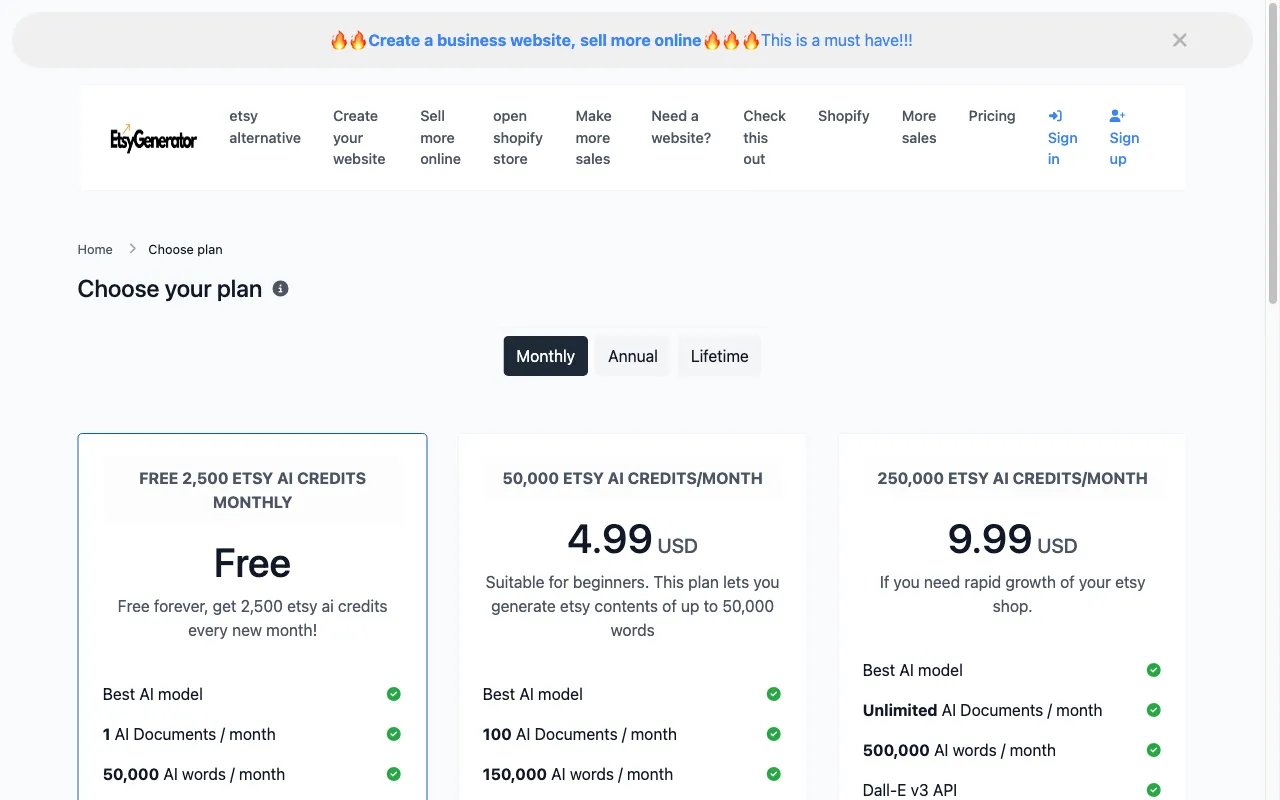This screenshot has height=800, width=1280.
Task: Click the Sign up user-plus icon
Action: click(1118, 116)
